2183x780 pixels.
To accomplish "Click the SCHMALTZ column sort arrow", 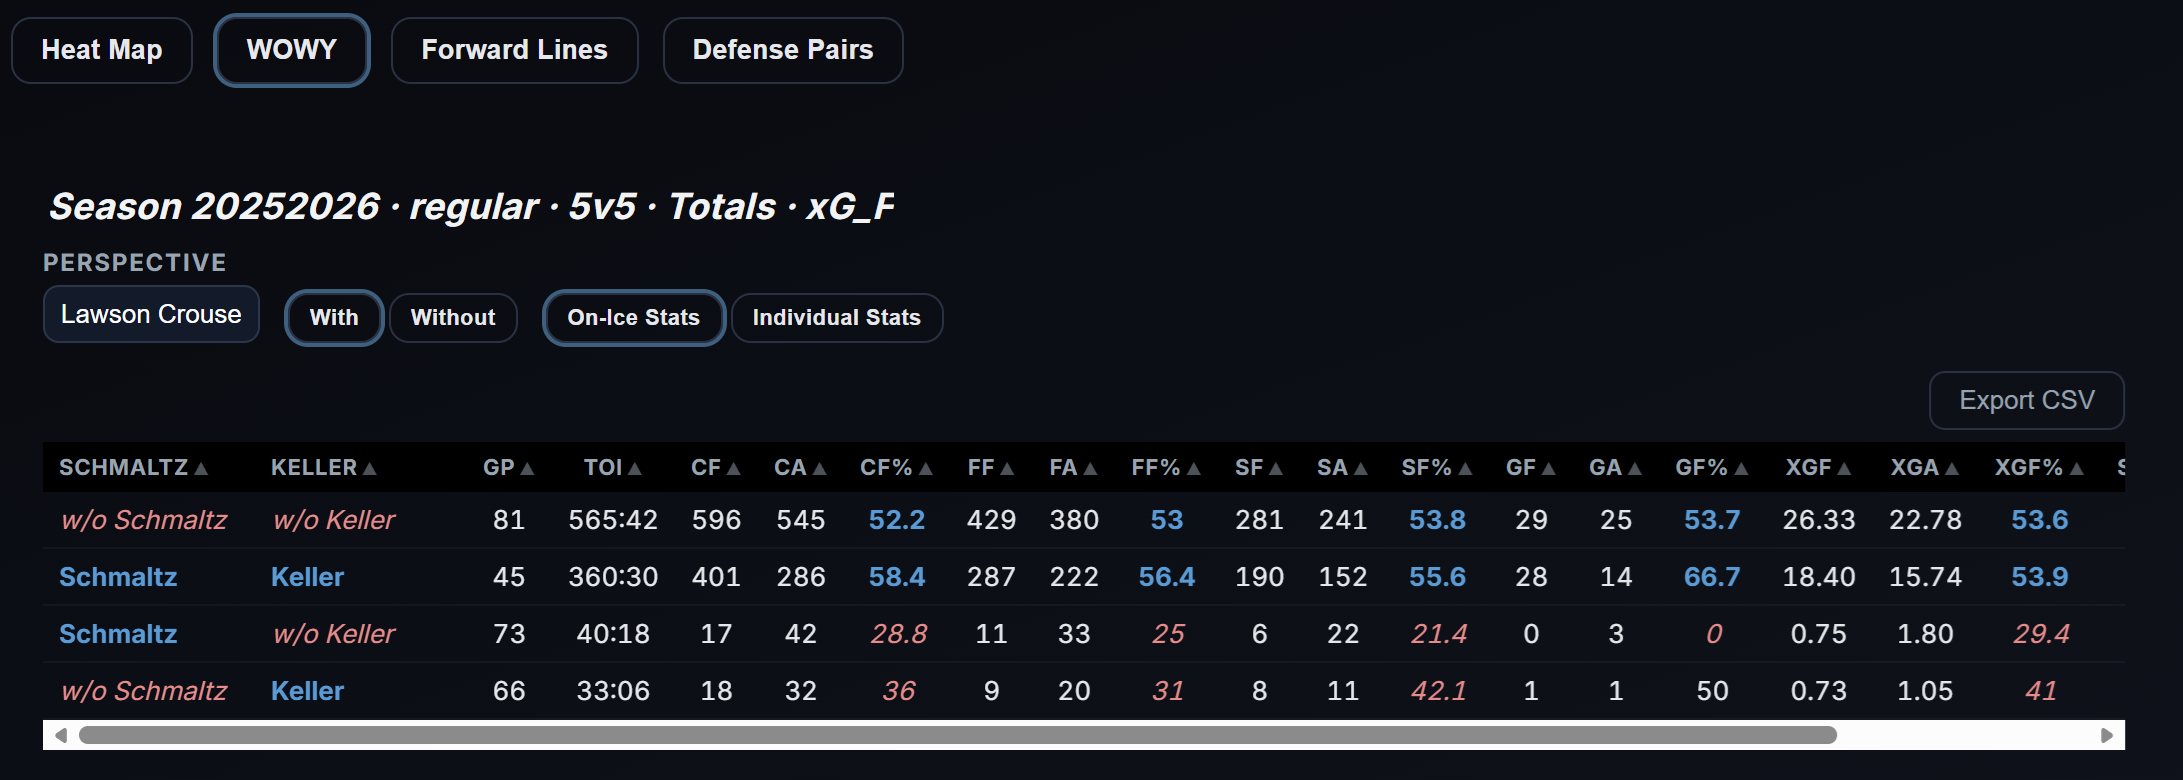I will (x=201, y=469).
